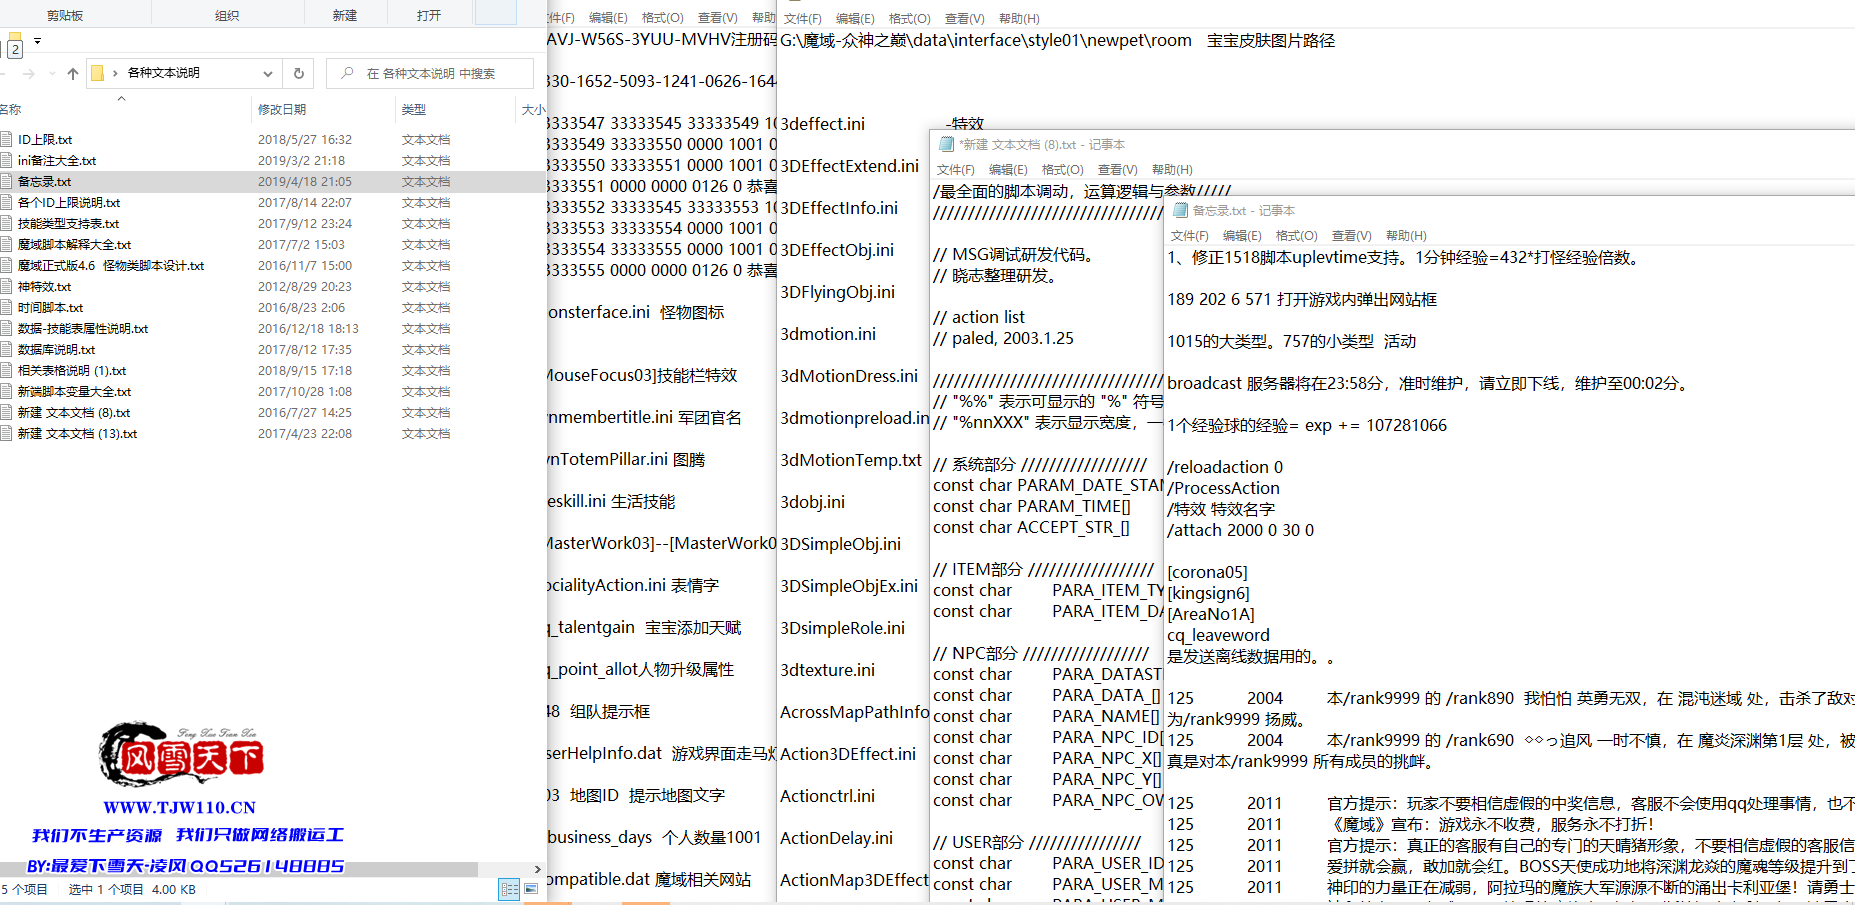Open 格式(O) menu in 新建 文本文档 (8).txt Notepad

coord(1062,170)
